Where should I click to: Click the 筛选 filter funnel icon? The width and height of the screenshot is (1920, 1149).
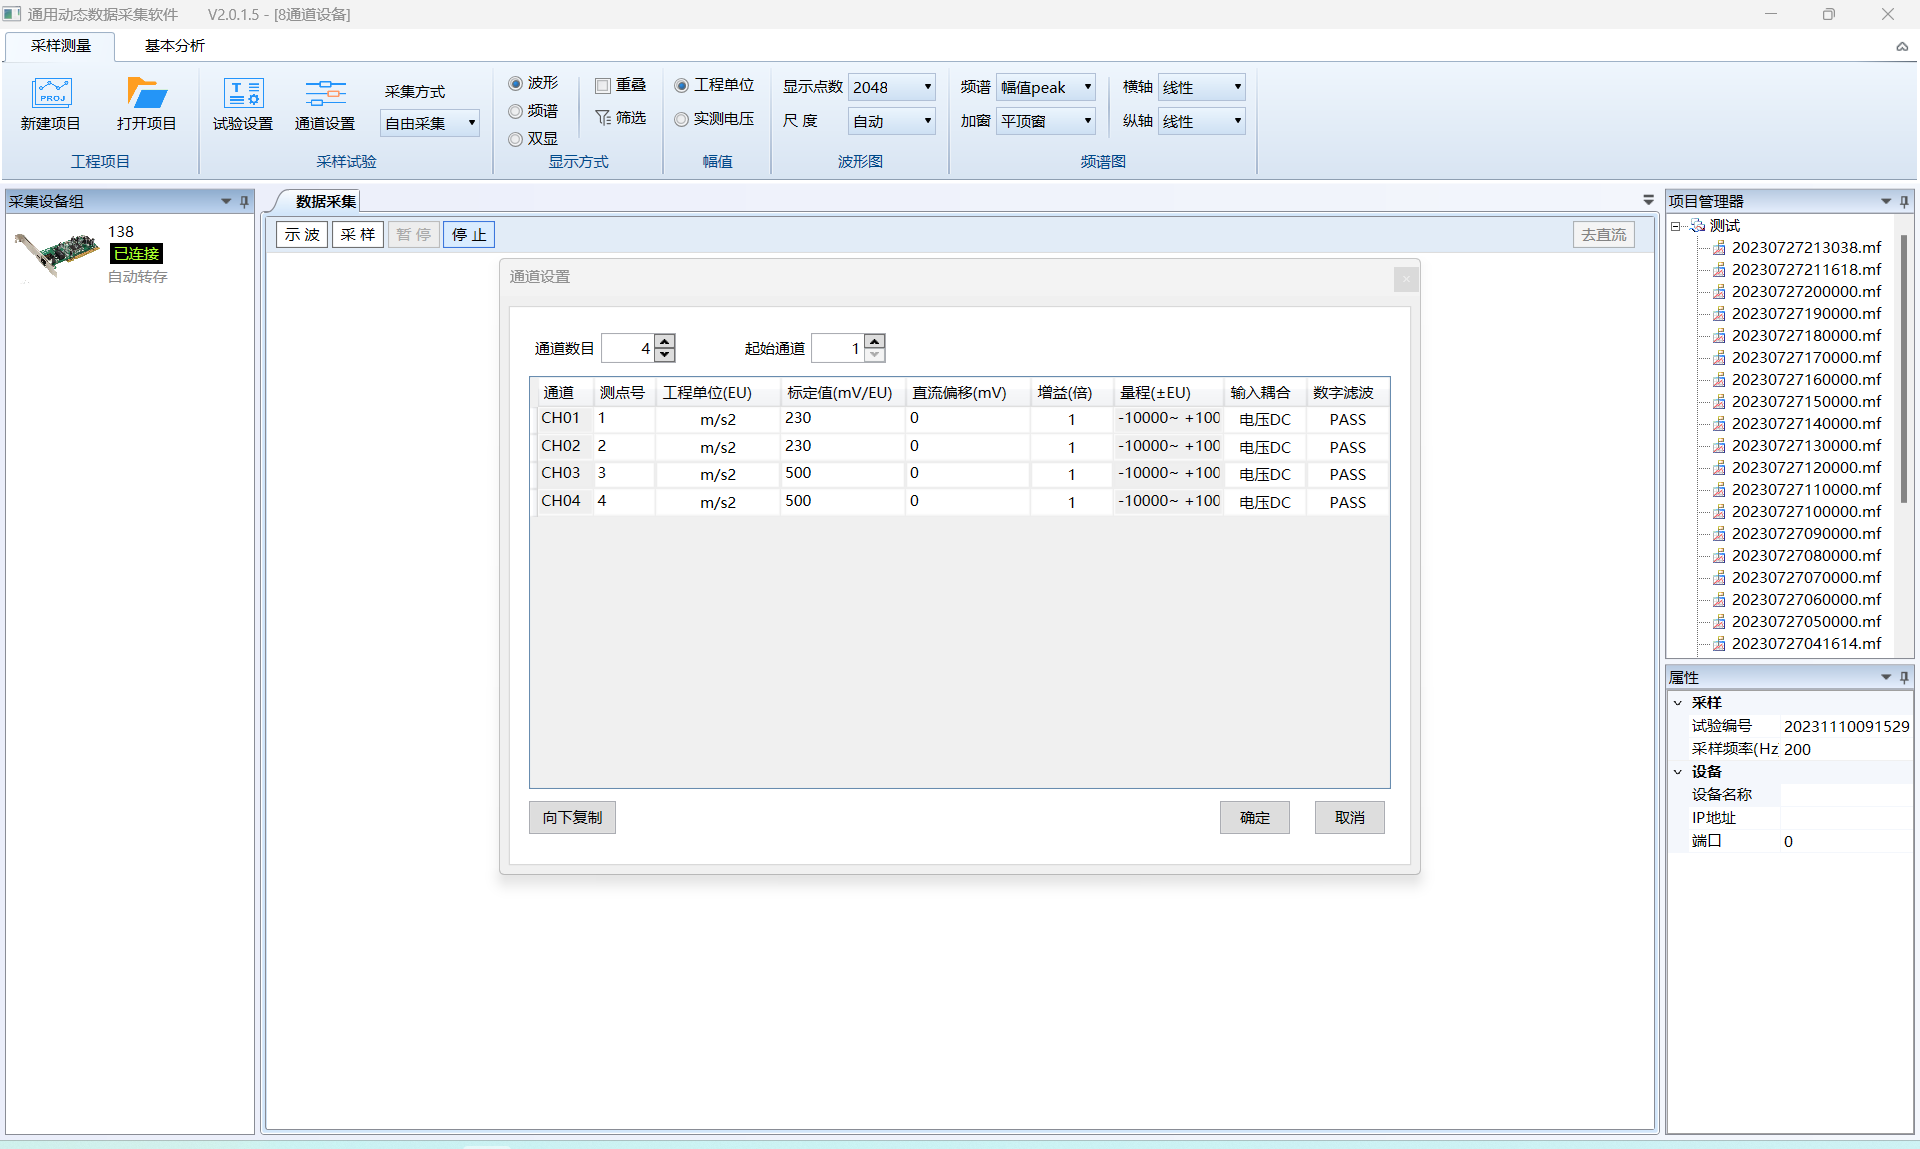(x=603, y=118)
